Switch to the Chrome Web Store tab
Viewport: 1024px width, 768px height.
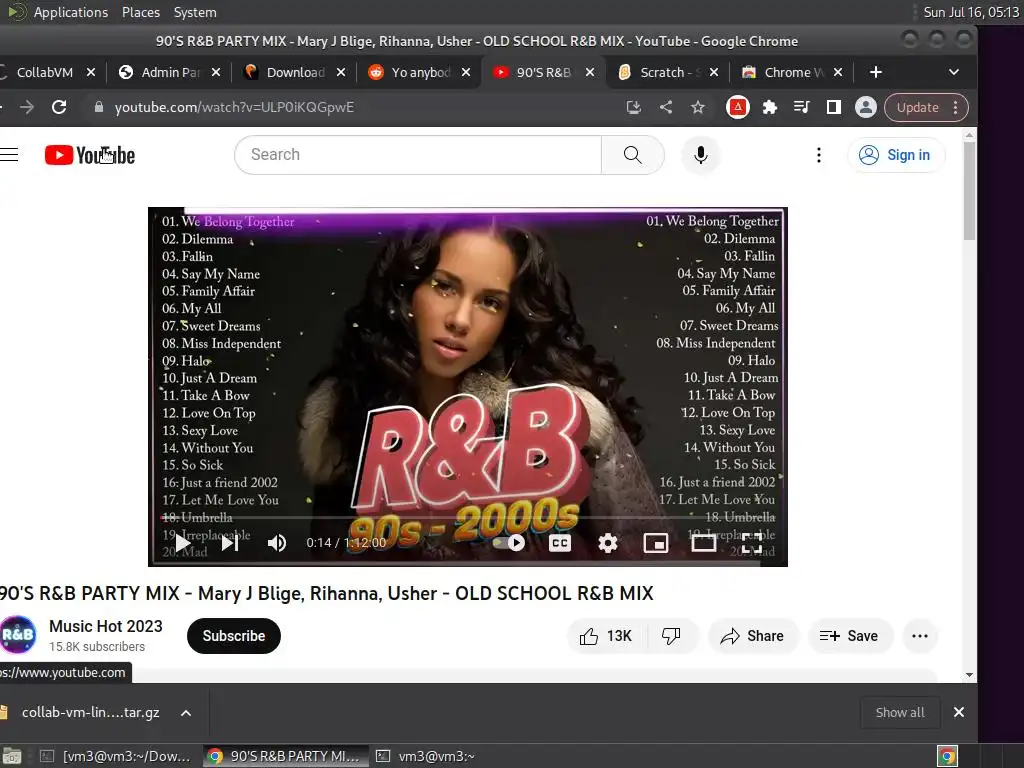[793, 72]
